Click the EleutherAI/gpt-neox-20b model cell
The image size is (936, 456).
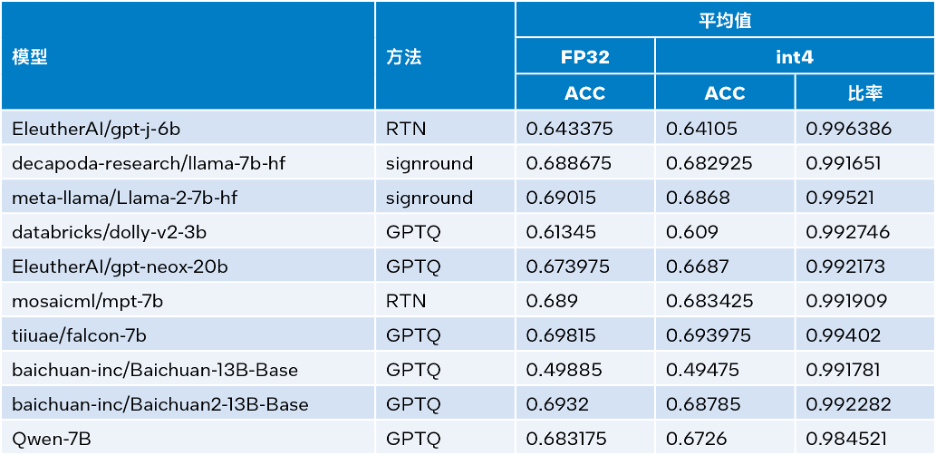coord(120,266)
